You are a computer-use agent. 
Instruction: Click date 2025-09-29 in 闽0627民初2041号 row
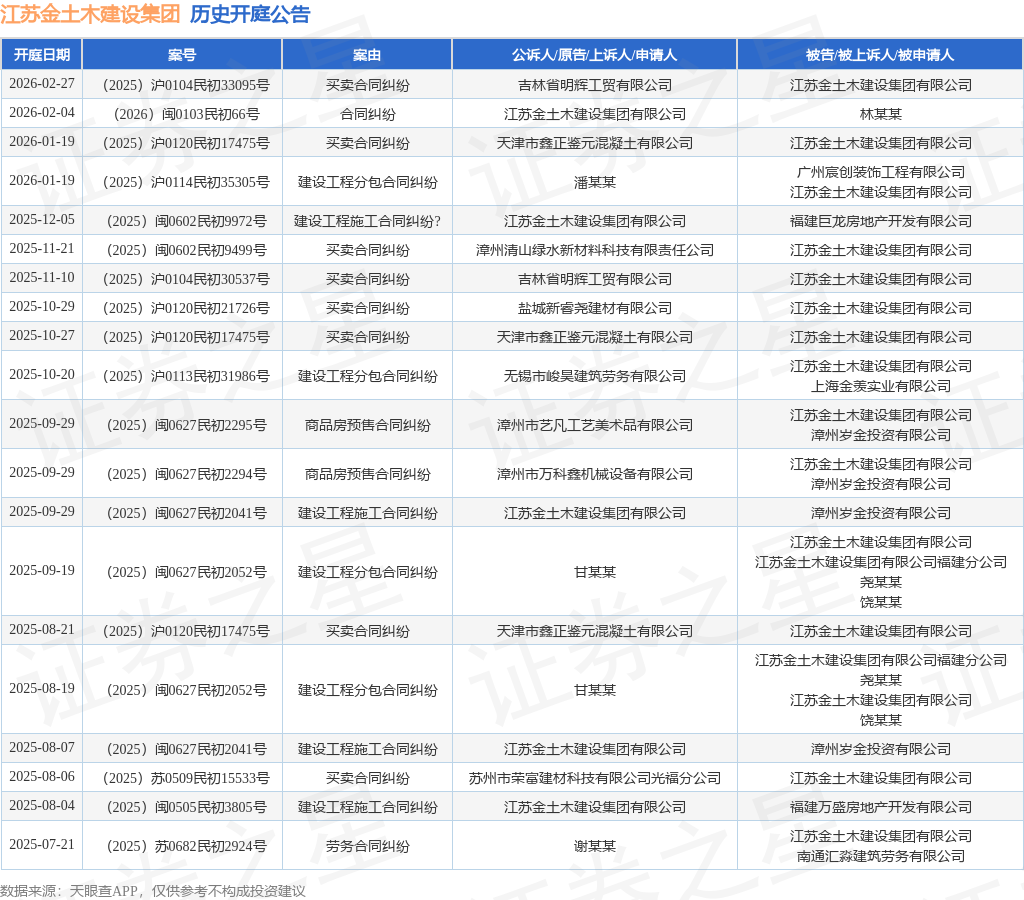42,511
